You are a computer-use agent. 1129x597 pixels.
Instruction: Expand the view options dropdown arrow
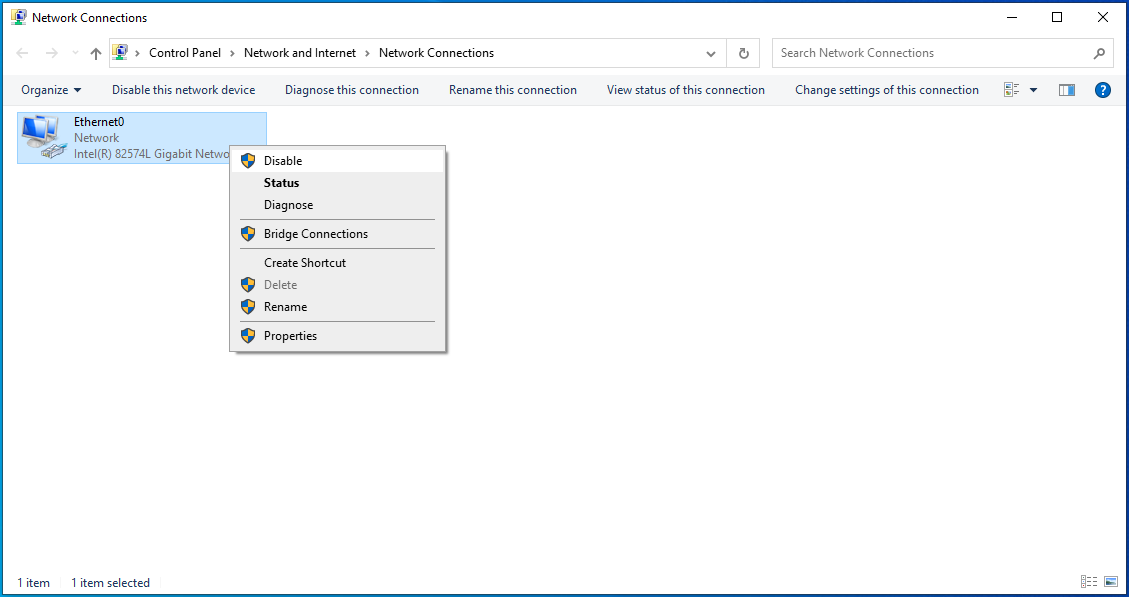point(1034,90)
